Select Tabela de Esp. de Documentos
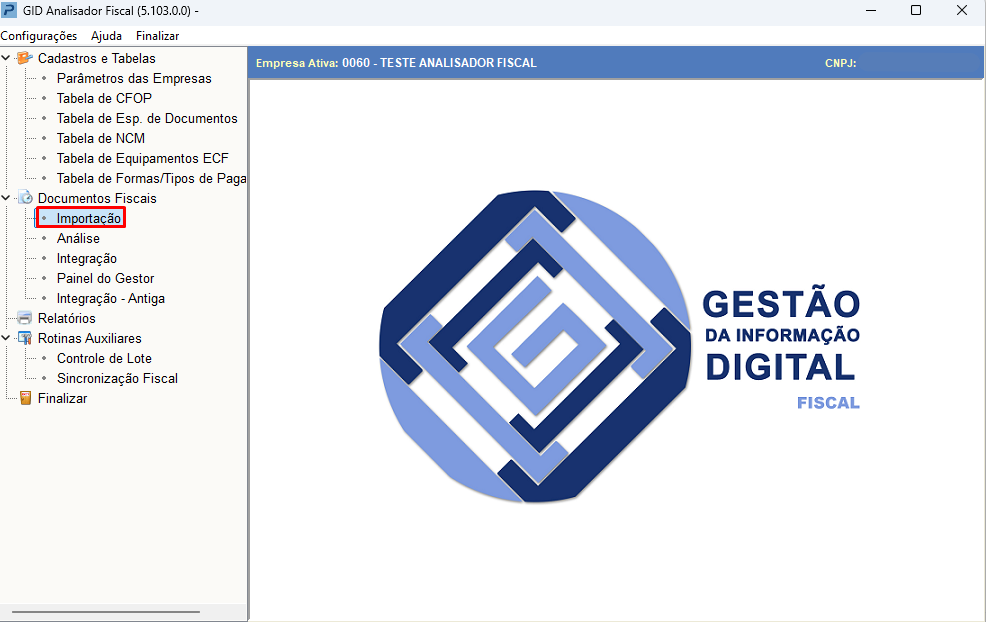986x622 pixels. pos(147,118)
